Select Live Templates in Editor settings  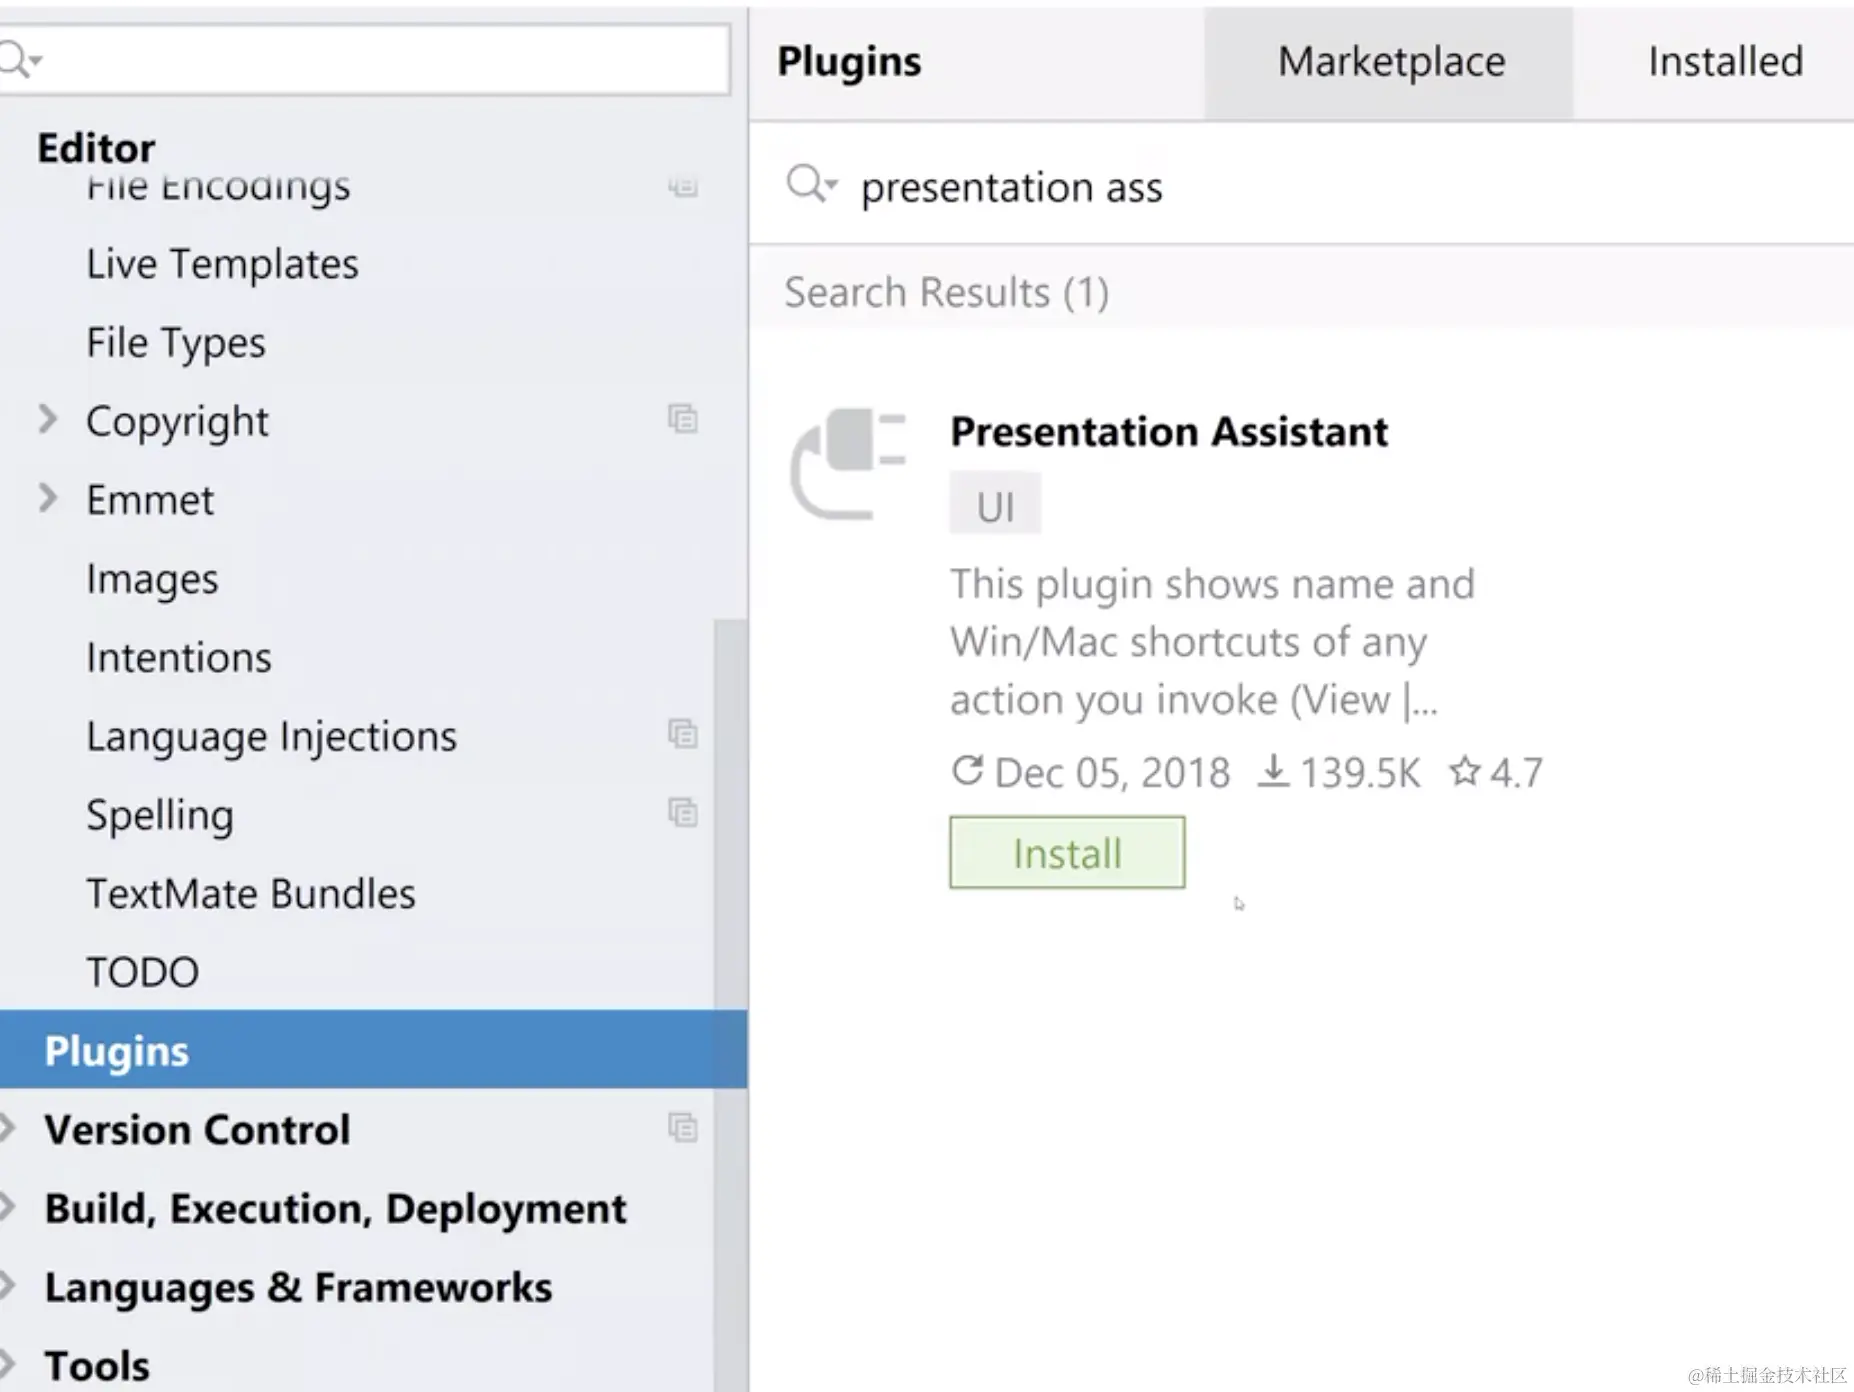tap(222, 264)
